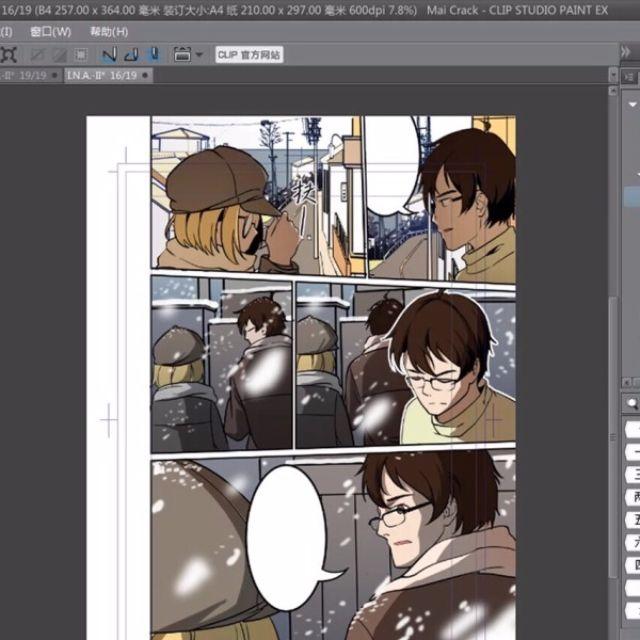Select the blue highlighted item in right panel
Viewport: 640px width, 640px height.
pos(632,198)
